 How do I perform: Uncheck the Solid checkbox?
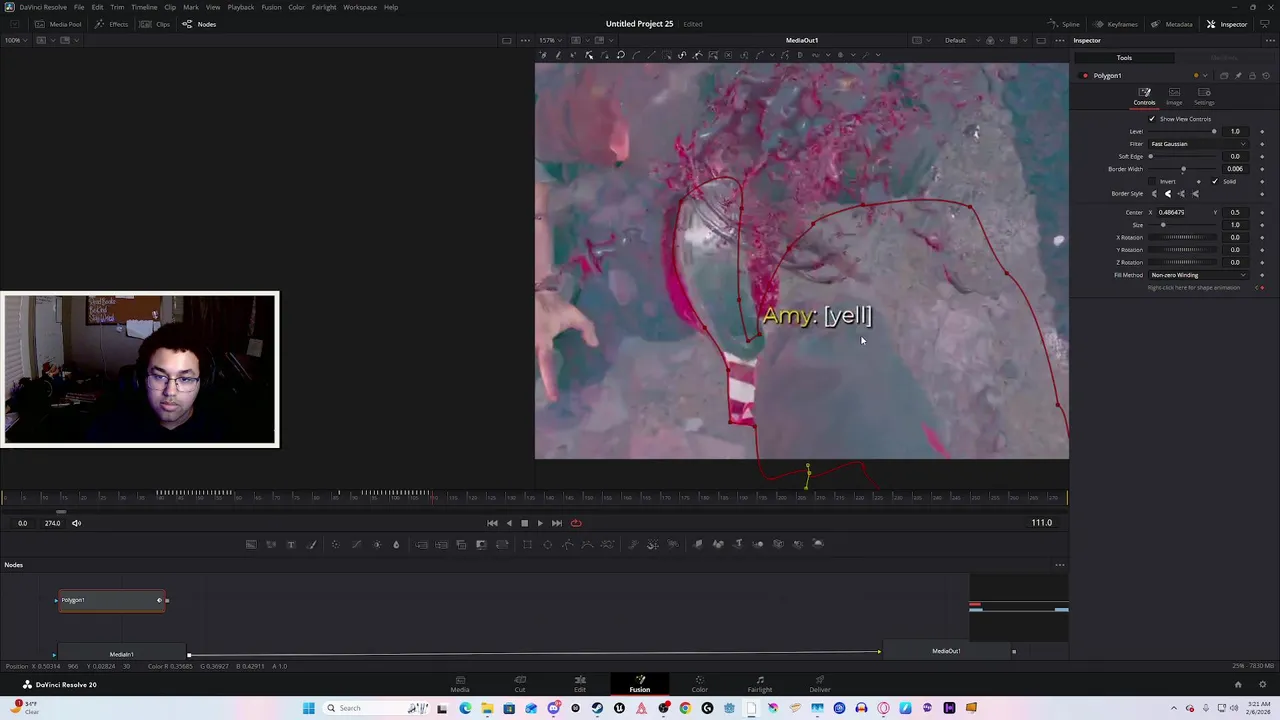[x=1214, y=182]
